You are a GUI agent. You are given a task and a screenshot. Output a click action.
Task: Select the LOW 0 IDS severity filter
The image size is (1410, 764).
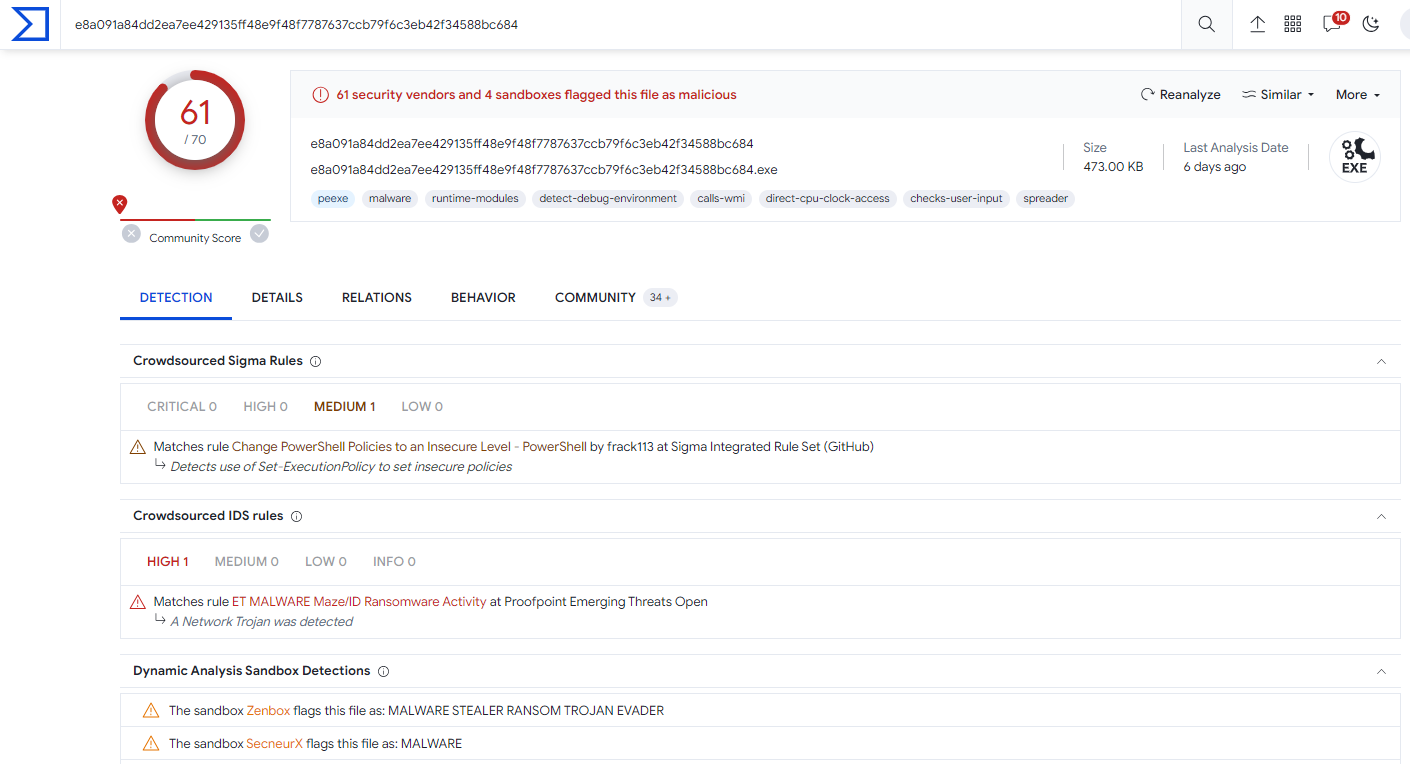coord(326,562)
